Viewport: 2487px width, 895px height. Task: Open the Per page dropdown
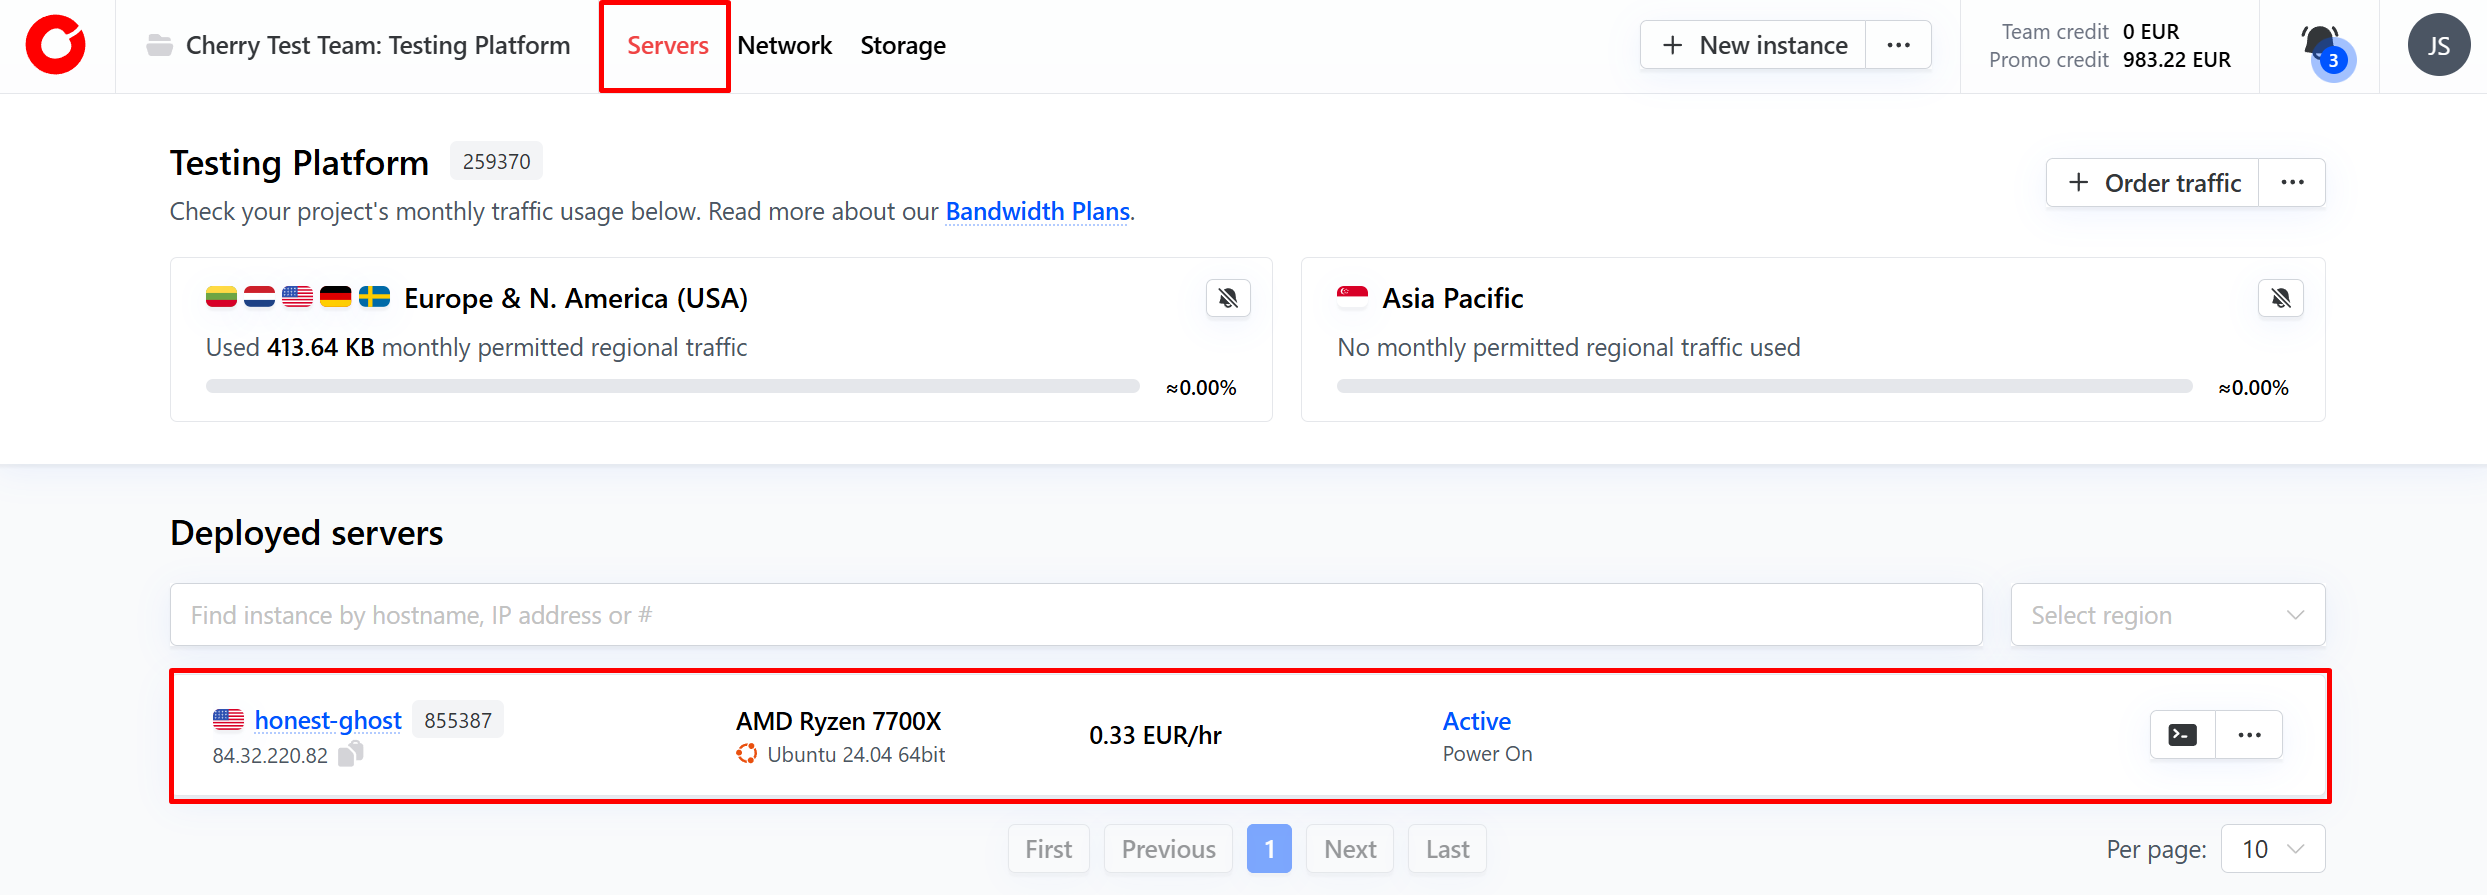point(2272,849)
